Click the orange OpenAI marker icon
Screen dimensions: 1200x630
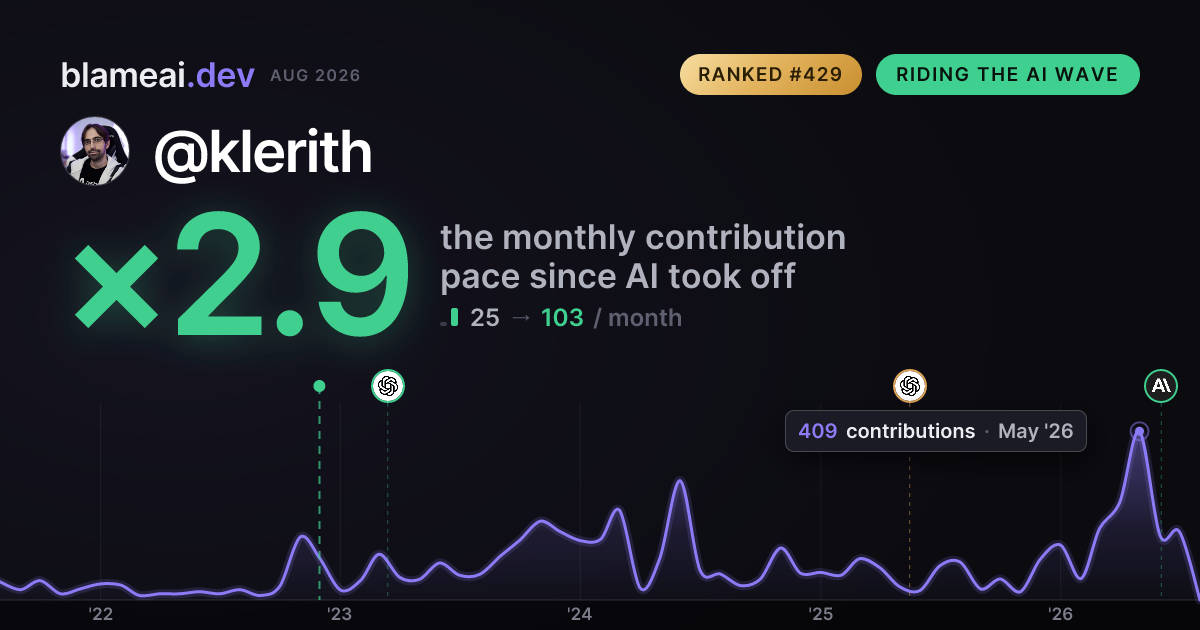tap(909, 385)
